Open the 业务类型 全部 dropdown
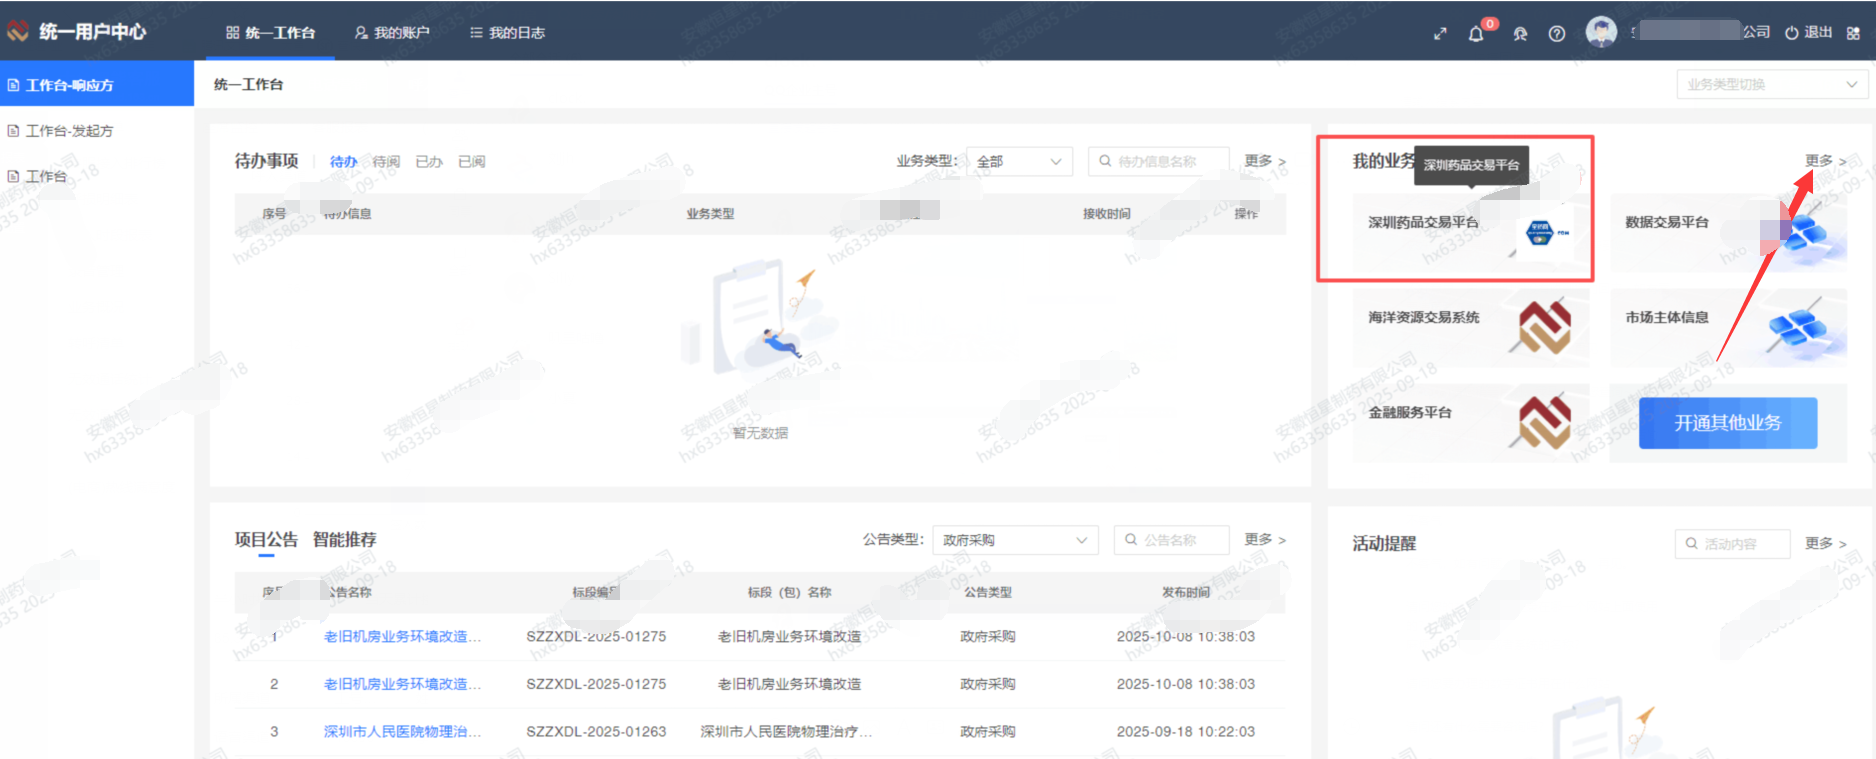Screen dimensions: 1876x759 (1019, 162)
